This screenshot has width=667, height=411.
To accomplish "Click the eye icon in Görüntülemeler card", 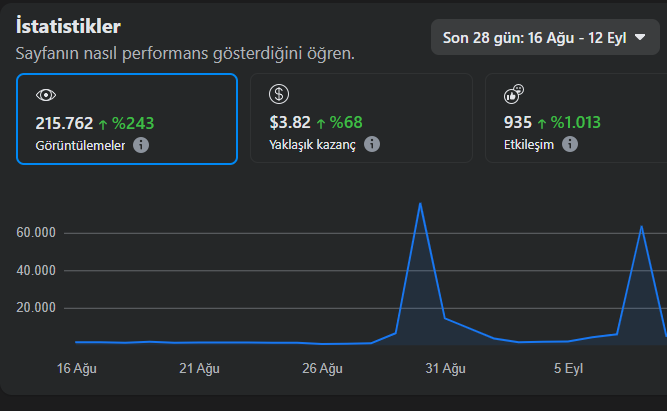I will (x=46, y=95).
